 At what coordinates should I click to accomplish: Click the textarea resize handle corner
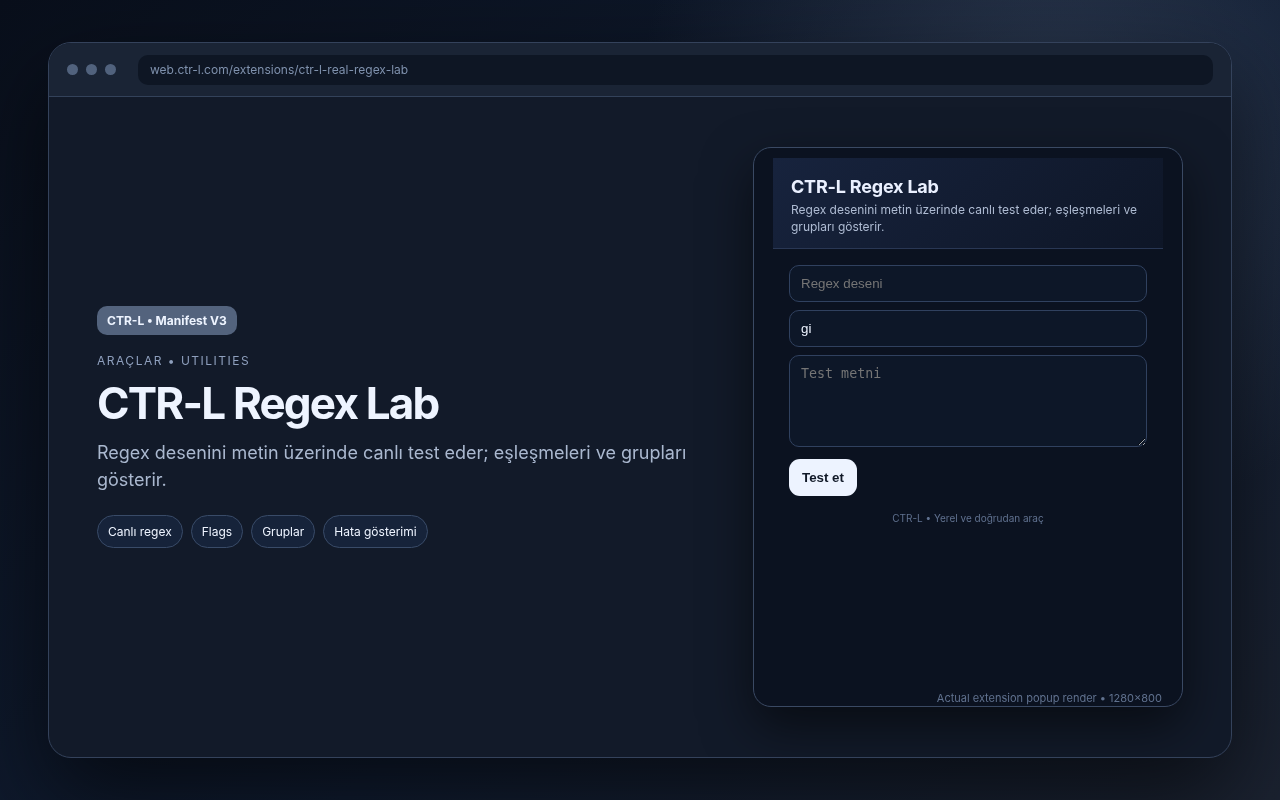[1140, 440]
